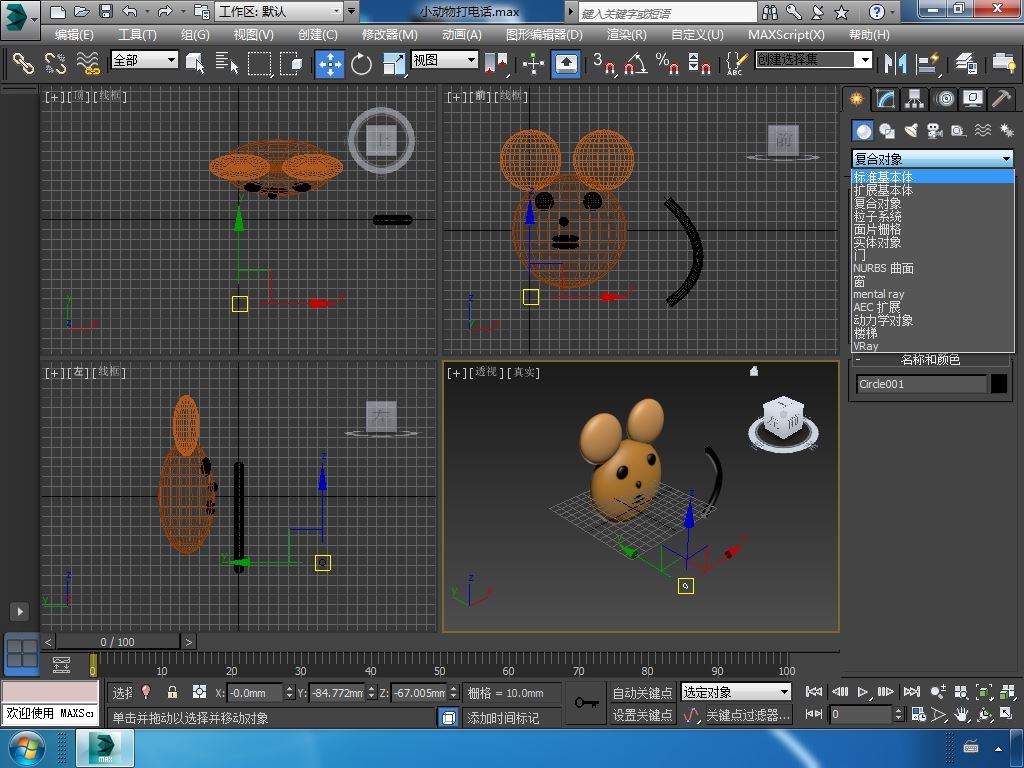1024x768 pixels.
Task: Open the Display panel tab
Action: coord(973,99)
